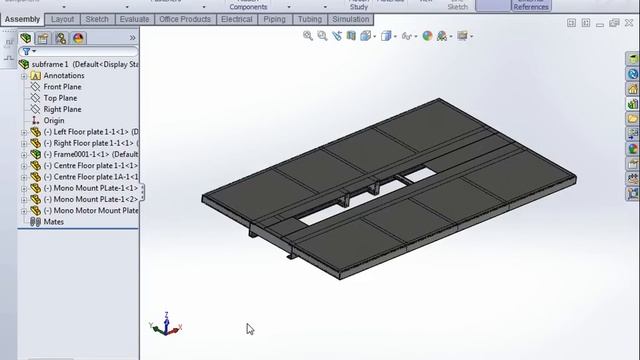
Task: Expand Frame0001-1<1> component
Action: 24,155
